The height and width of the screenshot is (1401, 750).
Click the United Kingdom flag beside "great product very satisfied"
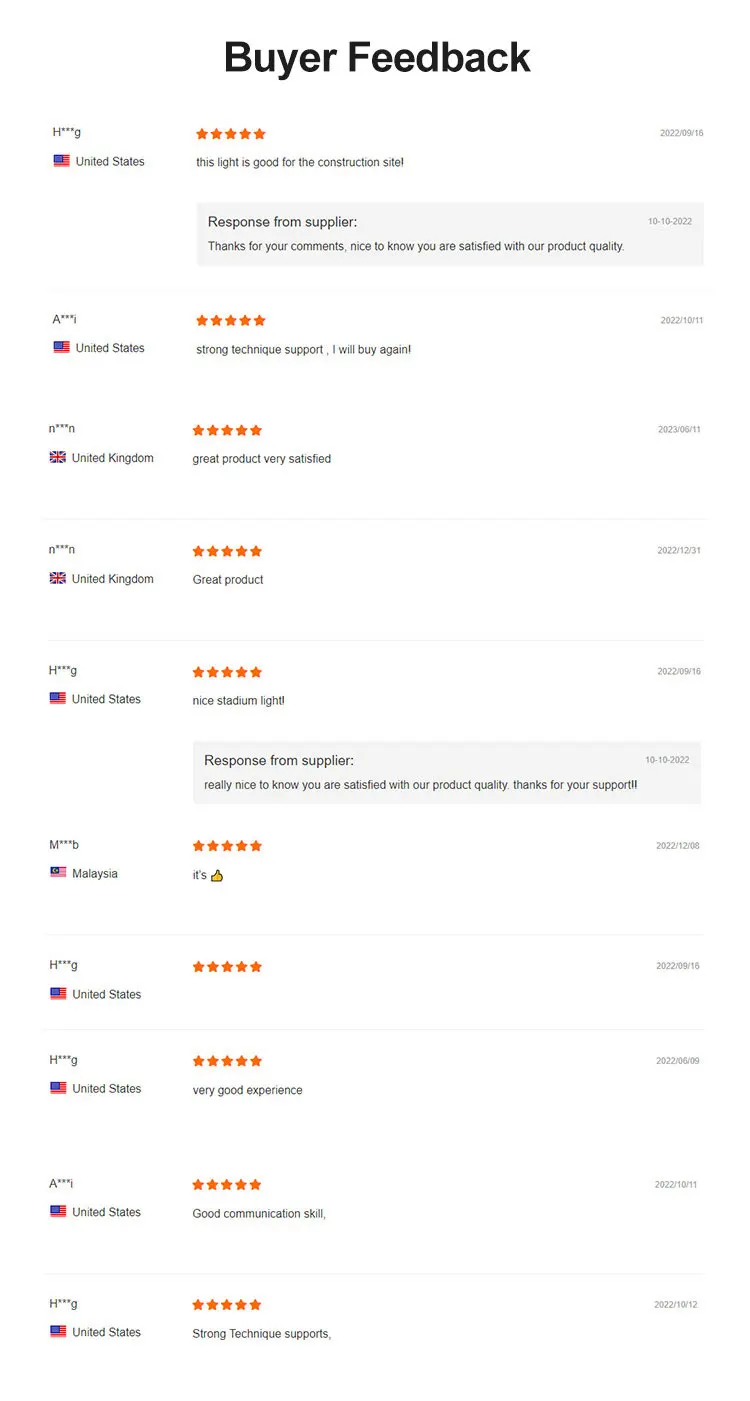pyautogui.click(x=58, y=458)
